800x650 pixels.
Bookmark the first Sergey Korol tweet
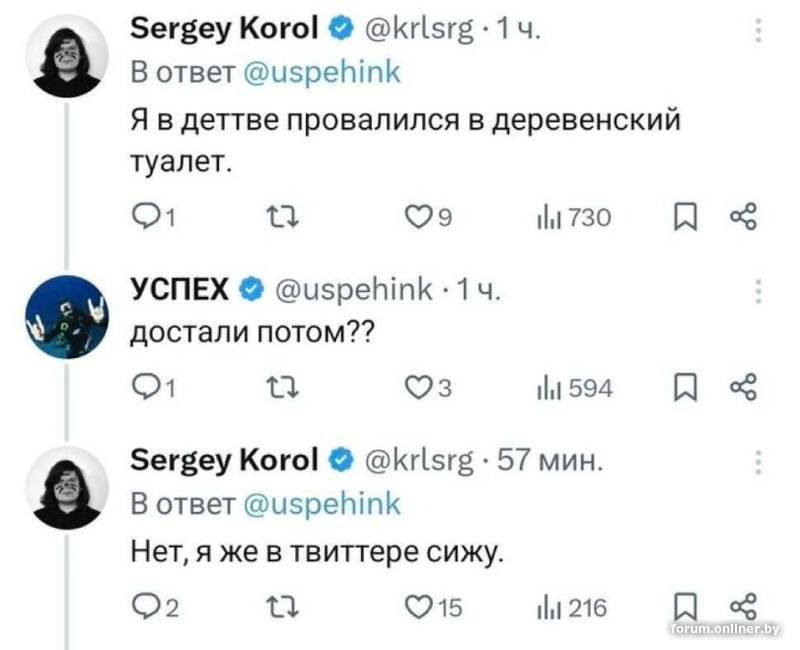pos(683,217)
